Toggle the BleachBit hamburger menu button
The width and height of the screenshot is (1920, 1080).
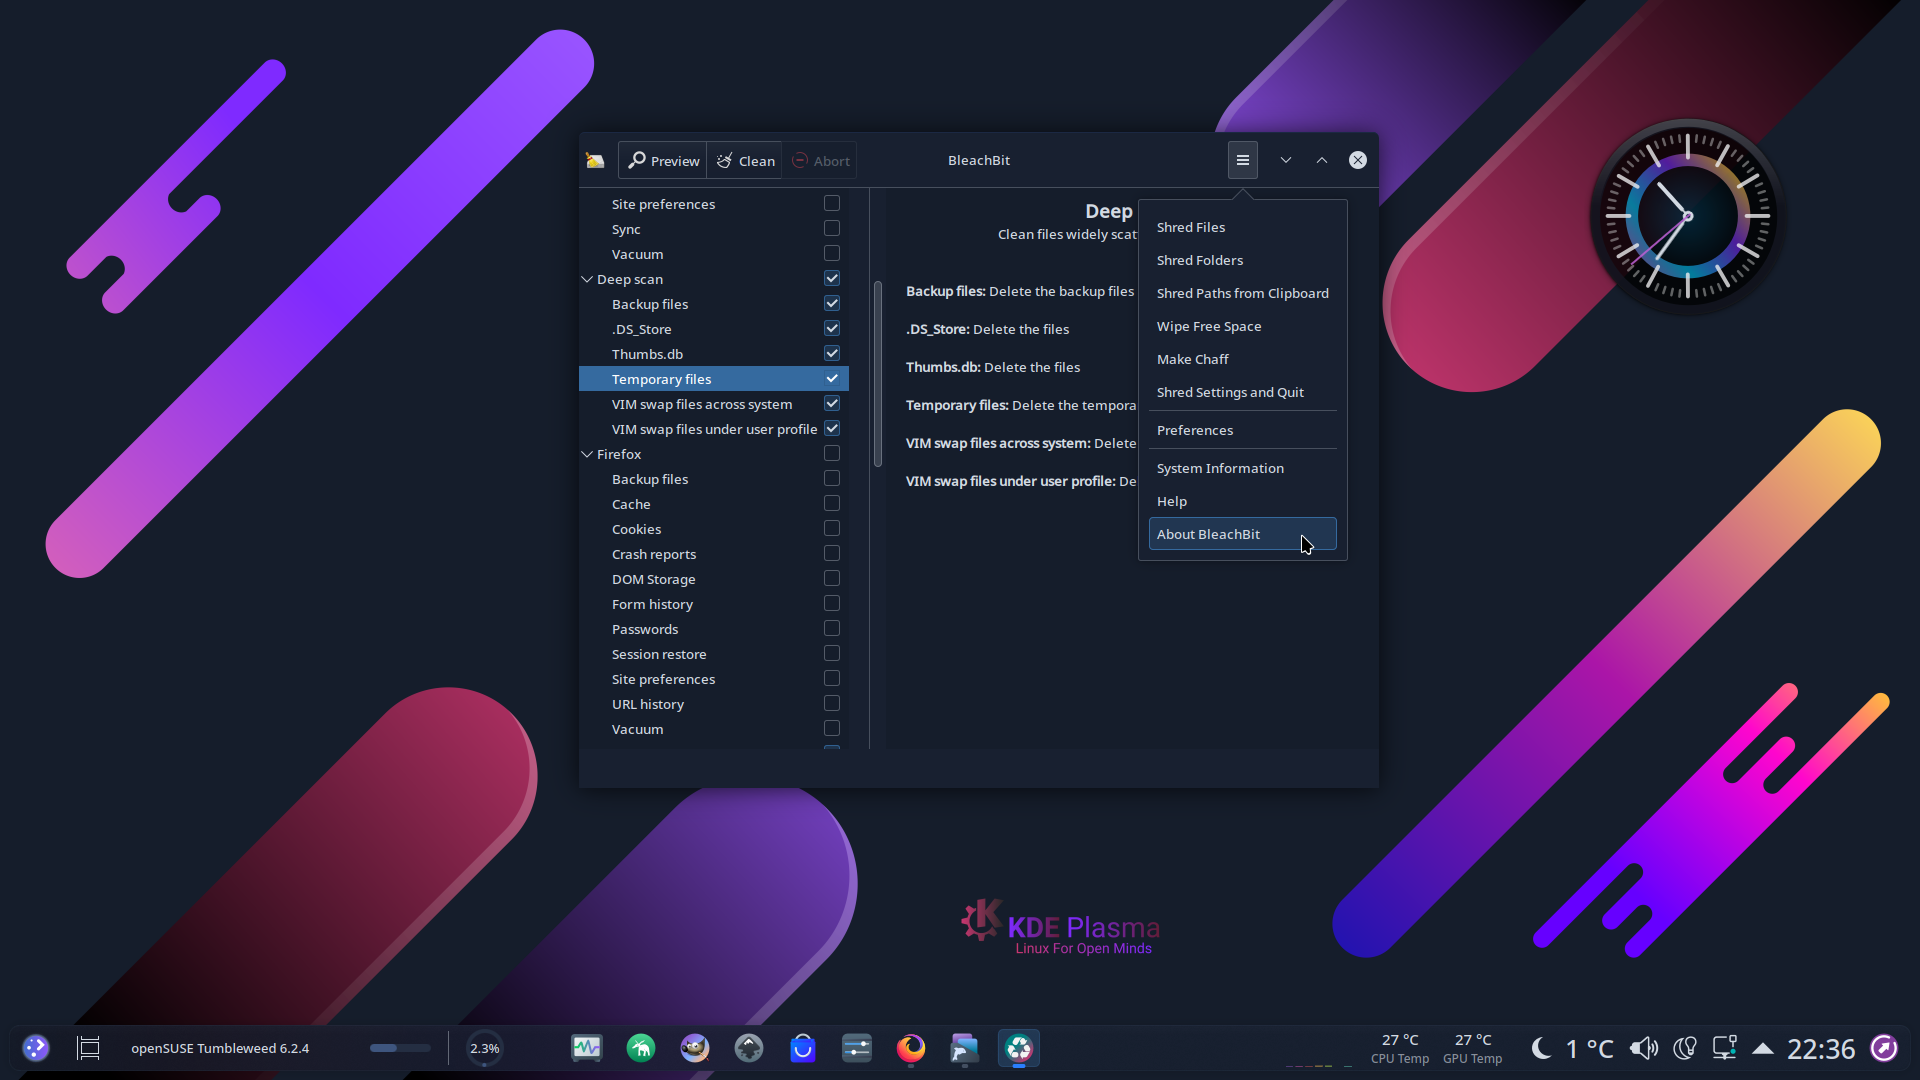1242,160
